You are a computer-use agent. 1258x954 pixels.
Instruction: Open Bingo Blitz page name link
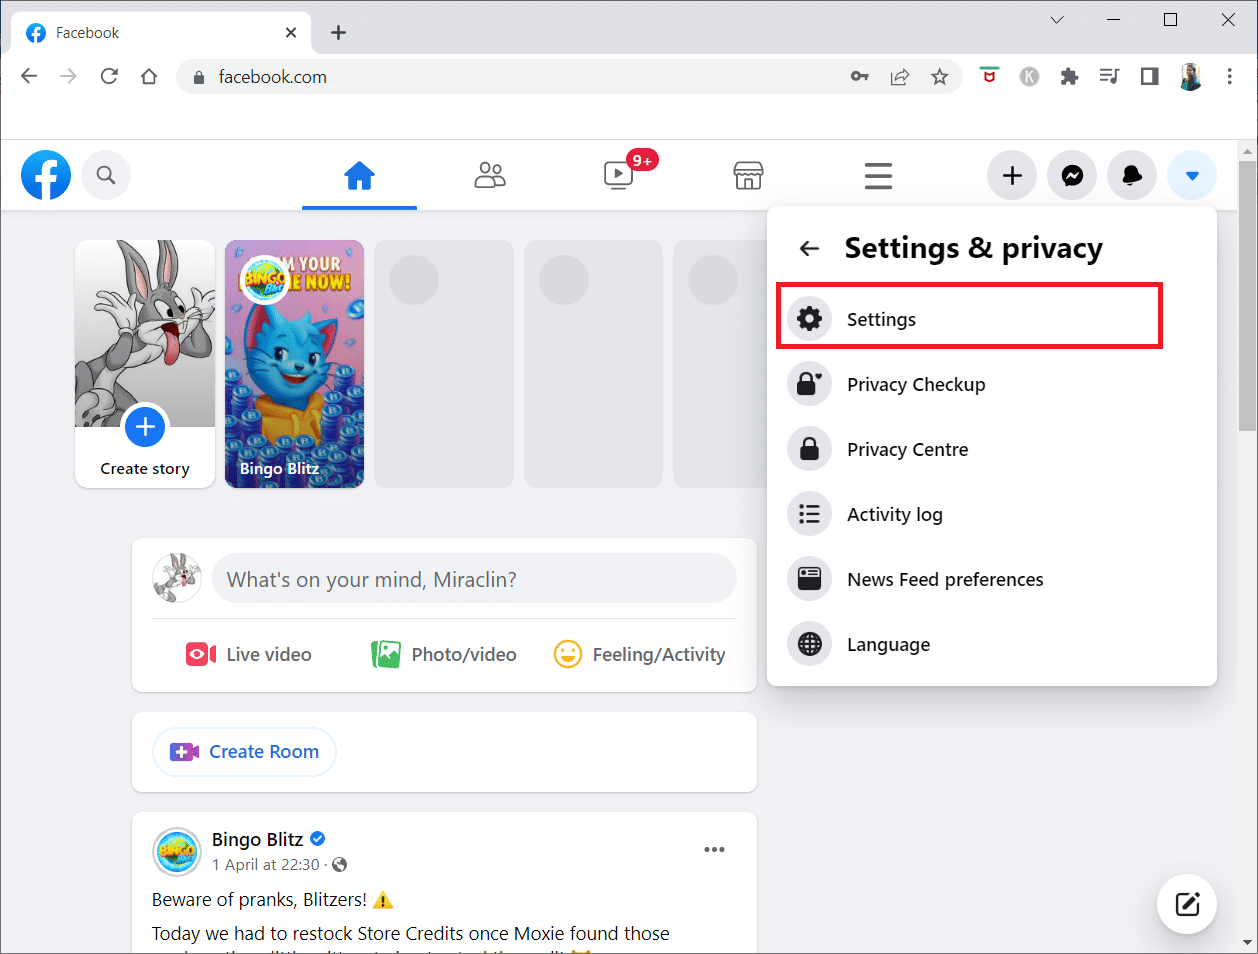click(x=257, y=839)
